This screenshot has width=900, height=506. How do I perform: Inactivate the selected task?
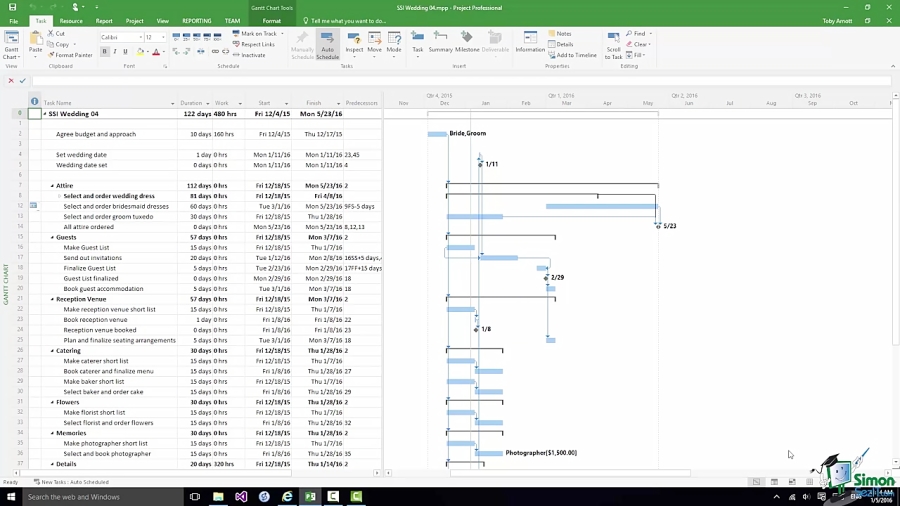coord(249,55)
